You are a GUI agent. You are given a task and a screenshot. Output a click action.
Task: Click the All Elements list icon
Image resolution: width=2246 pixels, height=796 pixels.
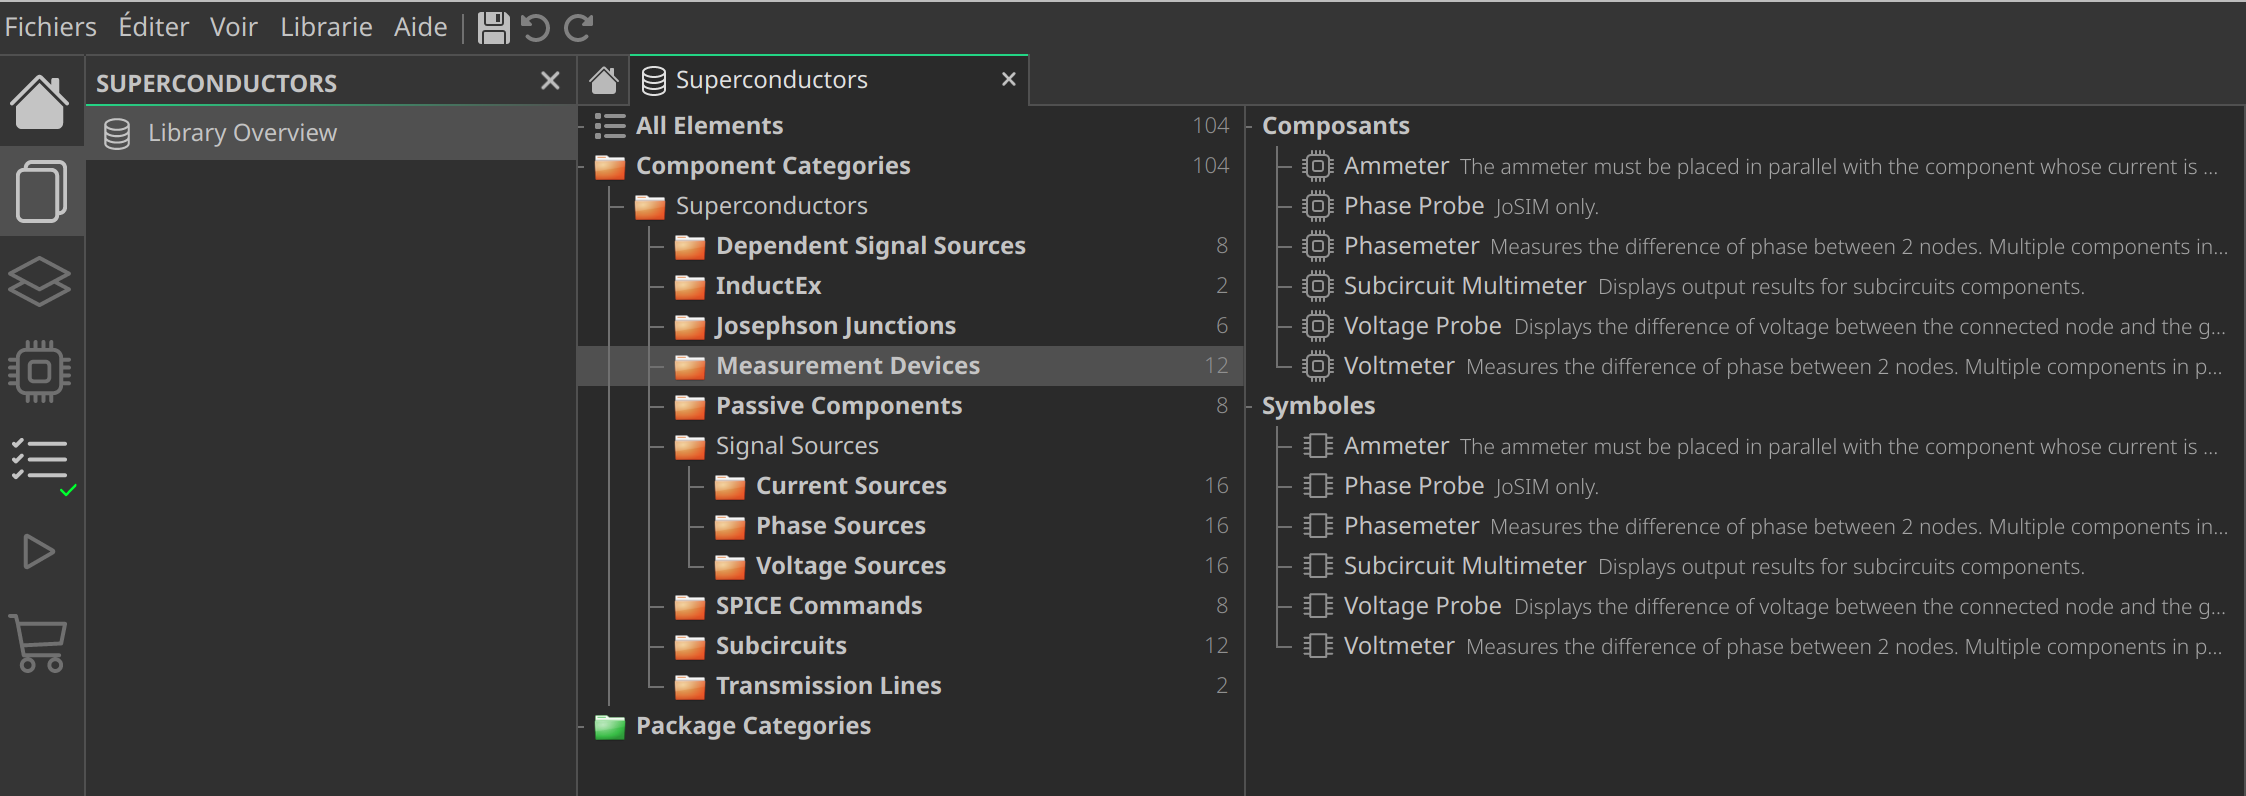[x=610, y=126]
